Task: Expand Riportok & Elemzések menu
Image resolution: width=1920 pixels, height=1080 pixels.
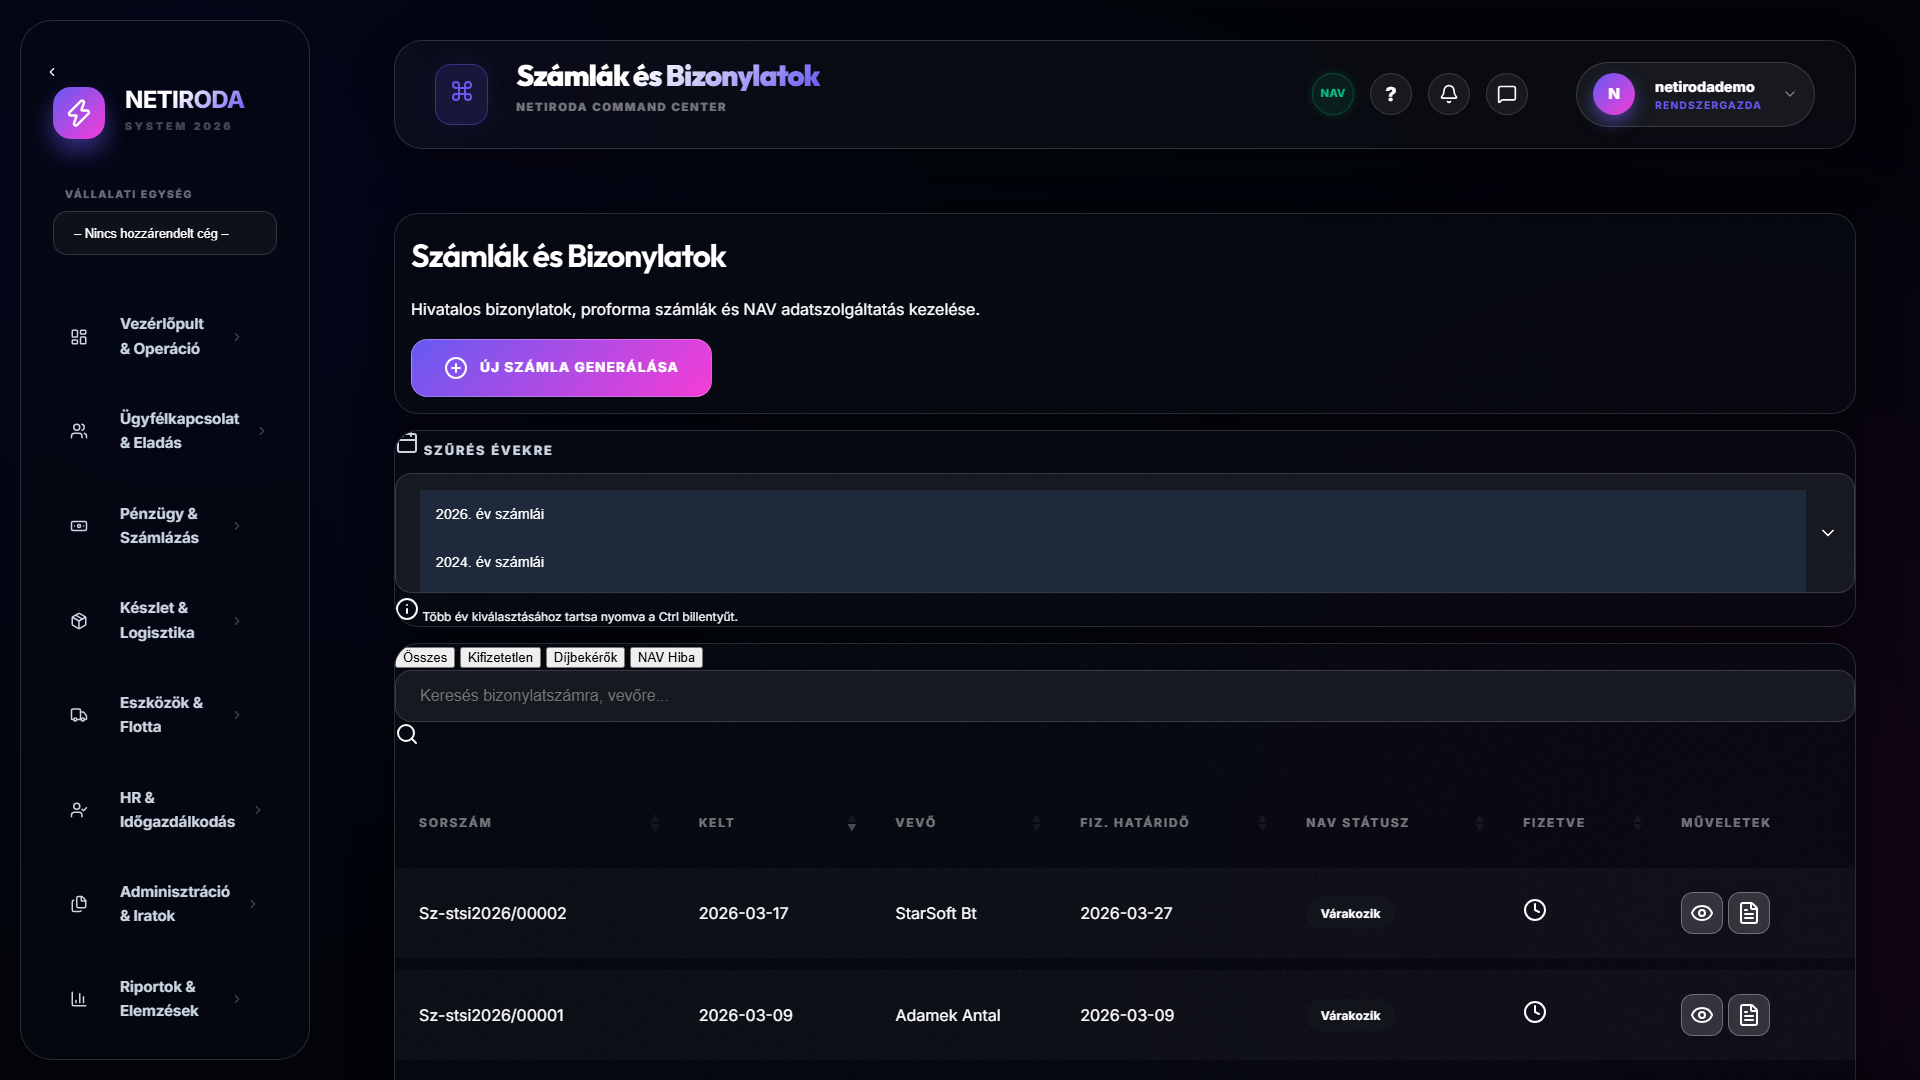Action: tap(165, 999)
